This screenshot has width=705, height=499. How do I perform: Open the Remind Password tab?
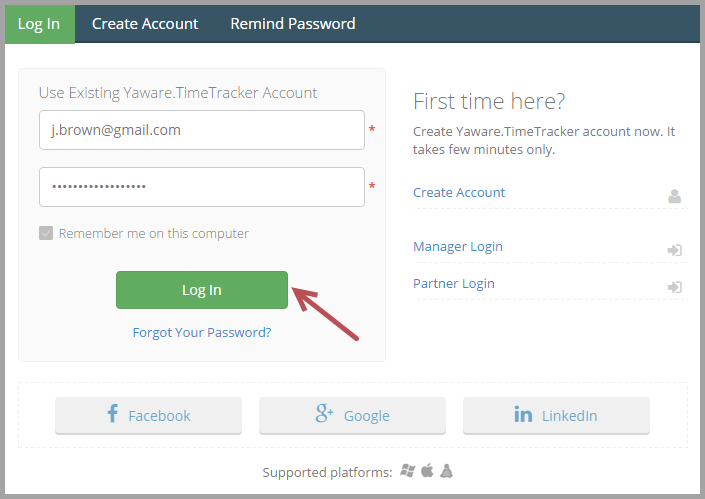(x=293, y=24)
